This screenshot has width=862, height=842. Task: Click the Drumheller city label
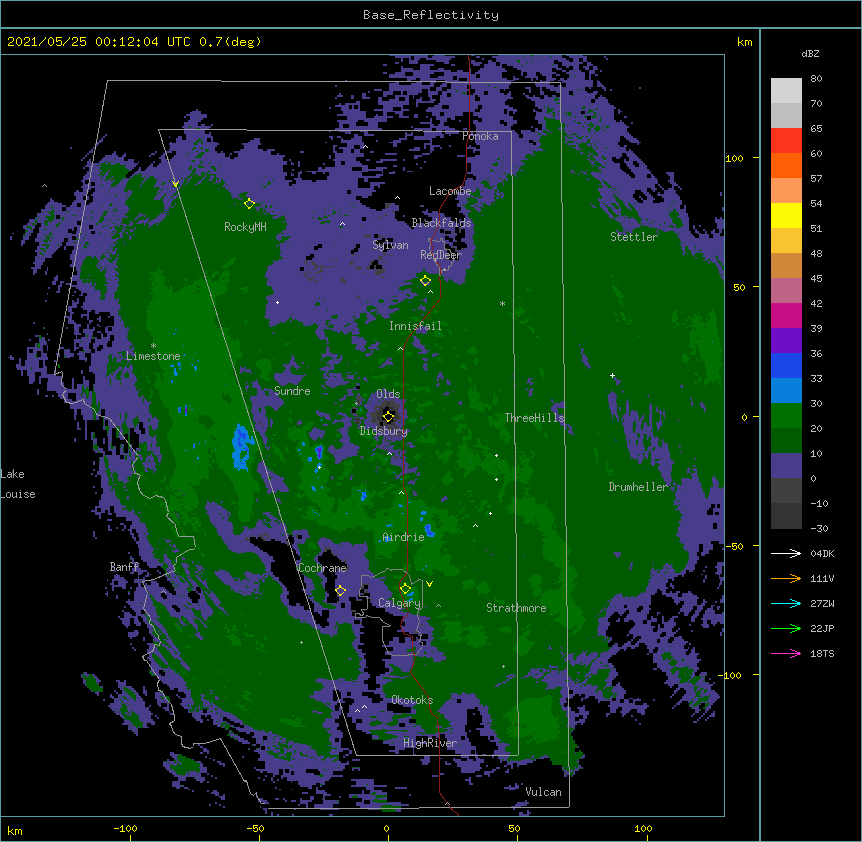point(638,487)
